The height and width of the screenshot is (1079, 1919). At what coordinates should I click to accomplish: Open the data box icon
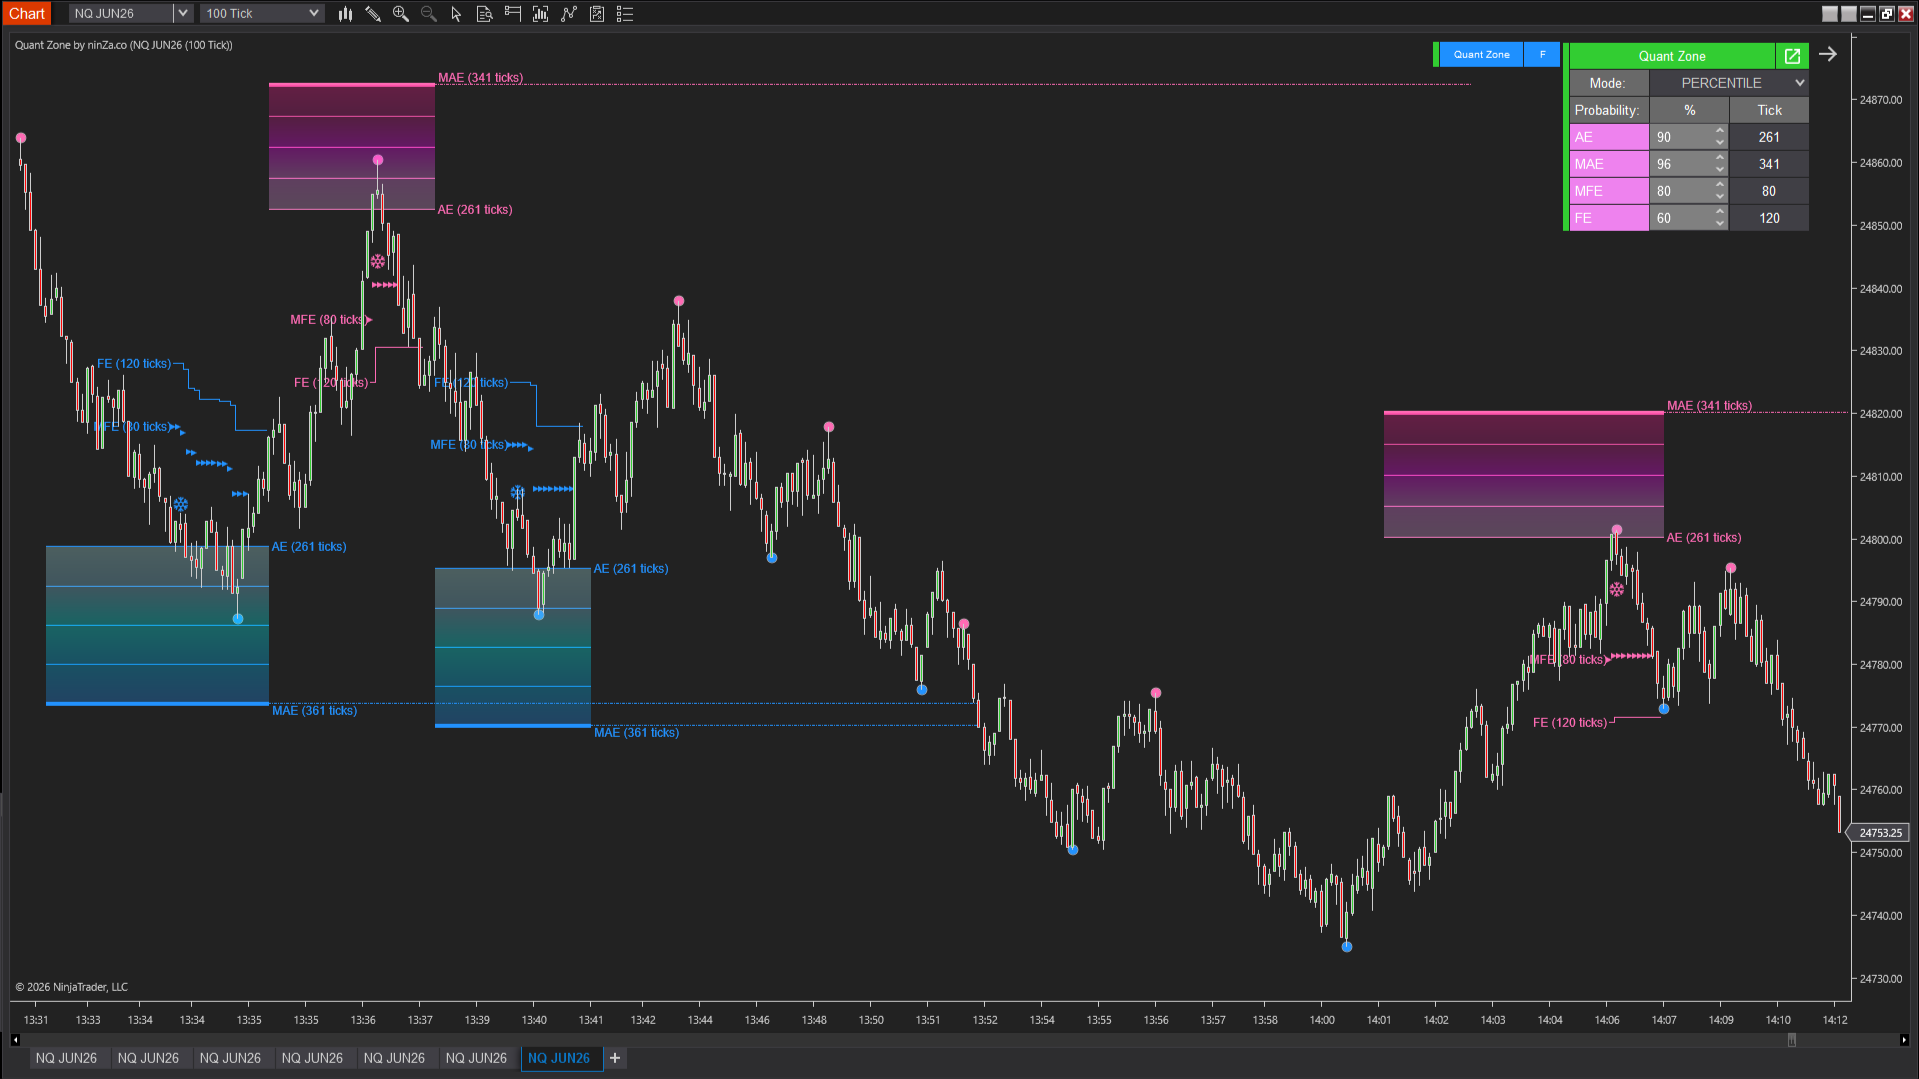pos(484,14)
